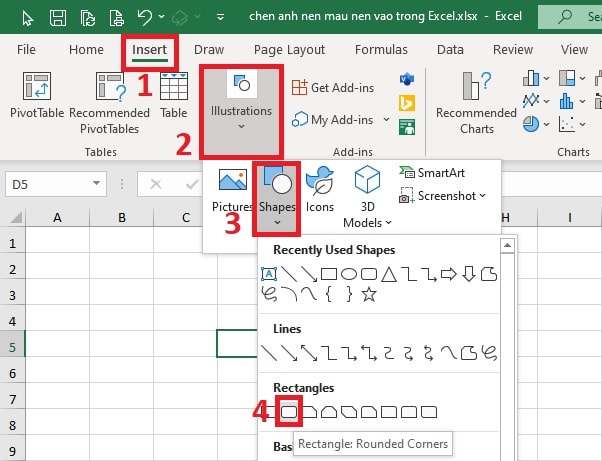602x461 pixels.
Task: Click Pictures in the Illustrations menu
Action: coord(232,191)
